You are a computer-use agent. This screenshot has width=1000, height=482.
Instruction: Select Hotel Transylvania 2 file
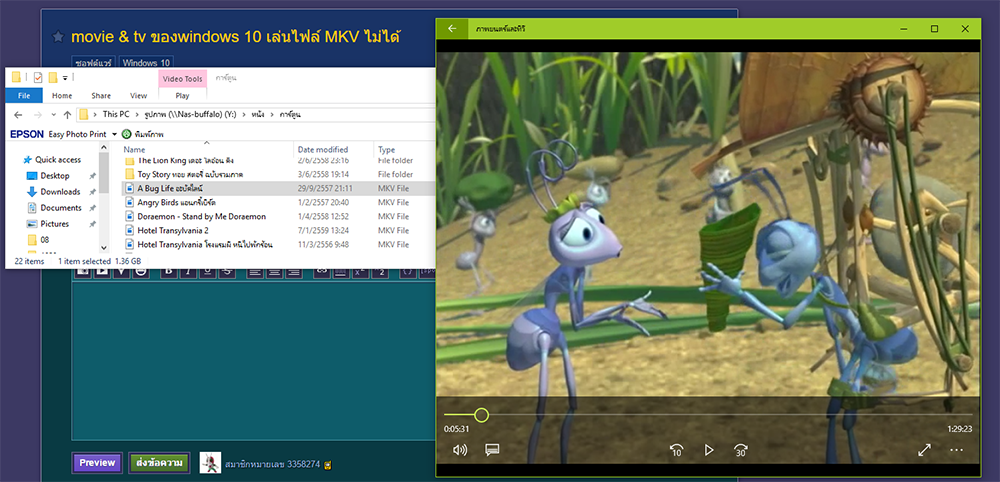[278, 230]
